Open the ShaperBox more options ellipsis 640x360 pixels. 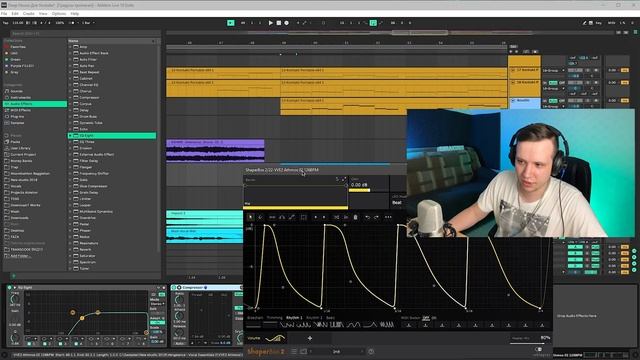388,217
